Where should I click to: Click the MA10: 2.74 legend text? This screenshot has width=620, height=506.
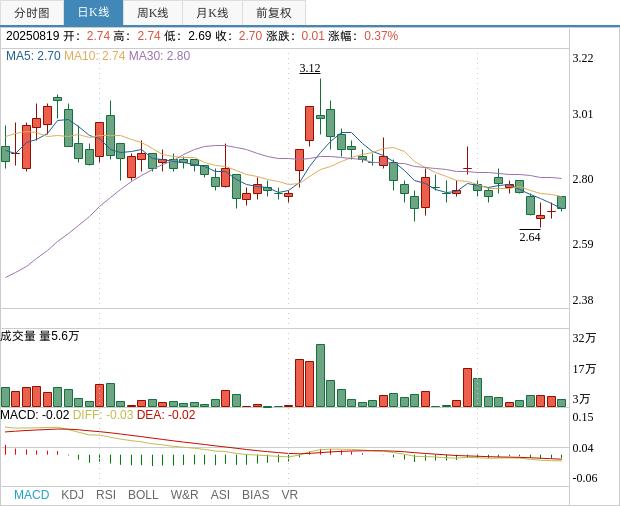click(x=95, y=56)
